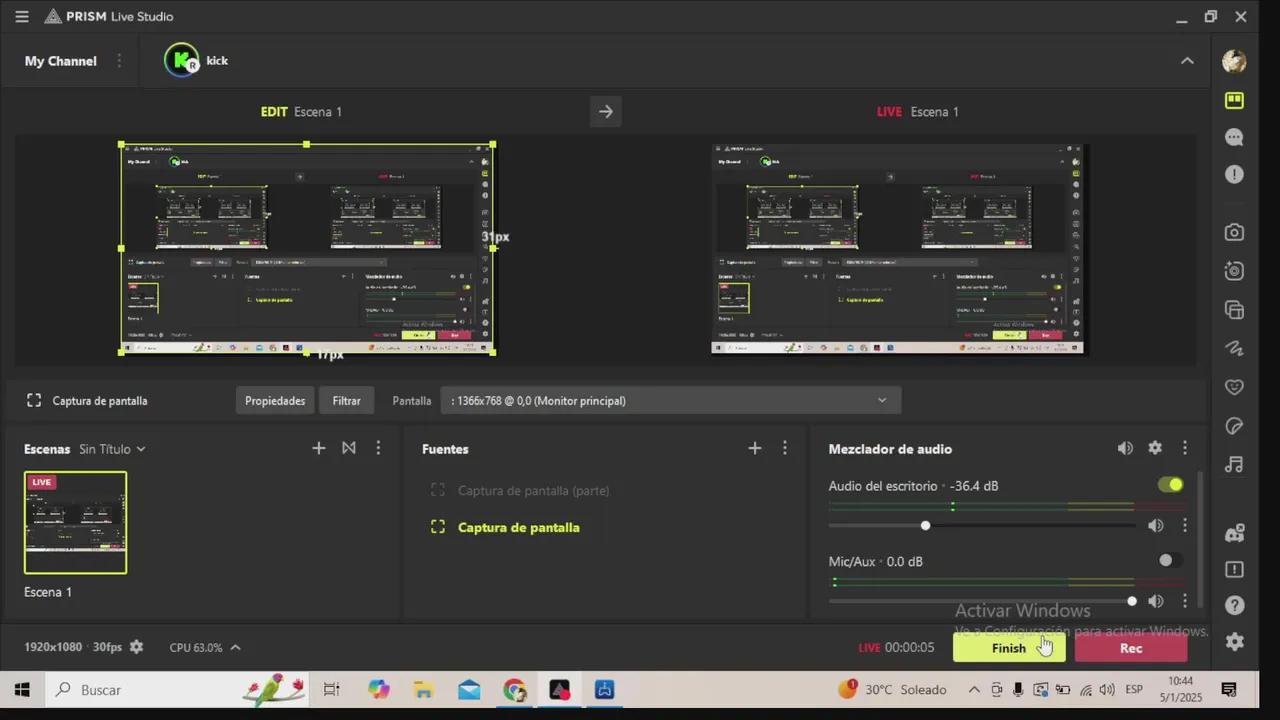The image size is (1280, 720).
Task: Open the notice square exclamation icon in sidebar
Action: click(1234, 569)
